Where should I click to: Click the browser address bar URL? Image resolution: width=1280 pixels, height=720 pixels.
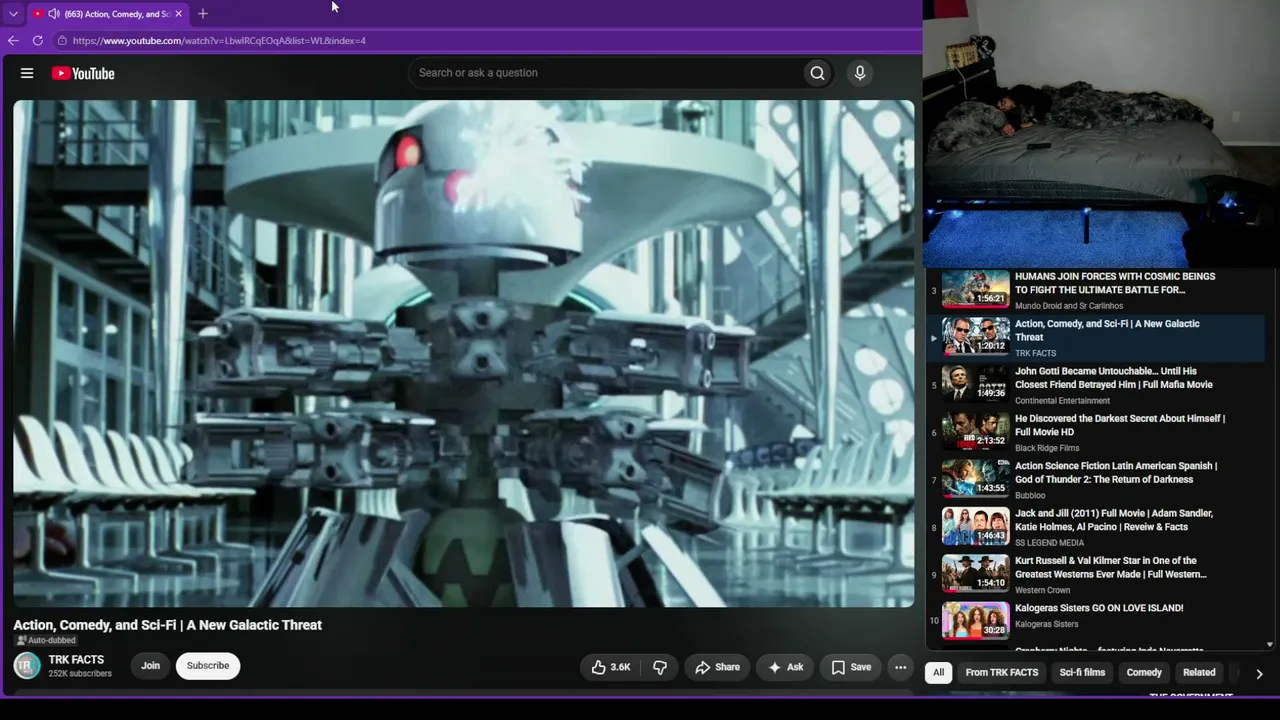point(219,41)
